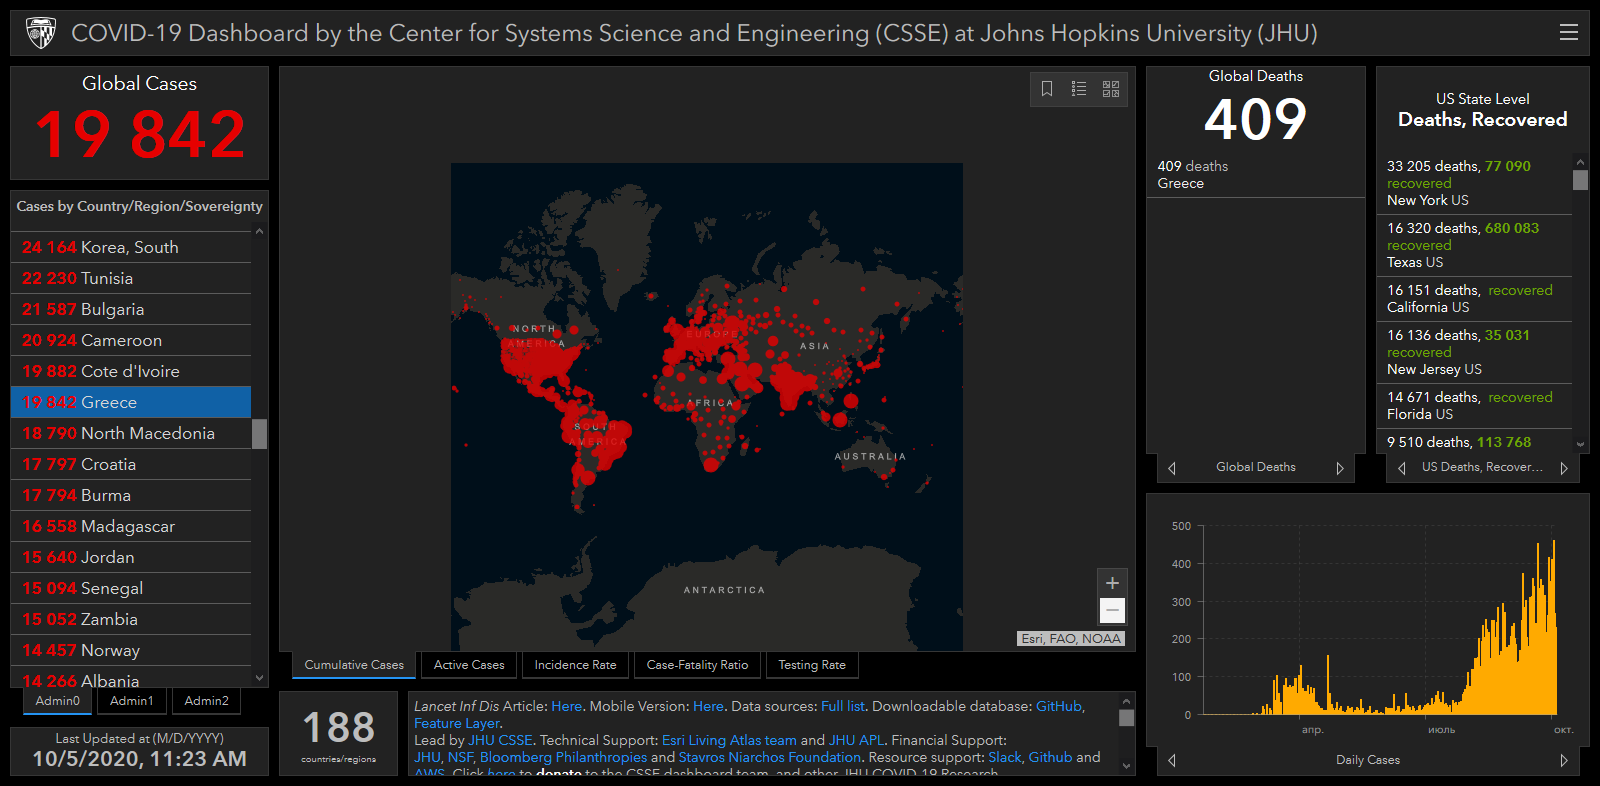Click the info text scrollbar thumb
This screenshot has height=786, width=1600.
pos(1127,718)
